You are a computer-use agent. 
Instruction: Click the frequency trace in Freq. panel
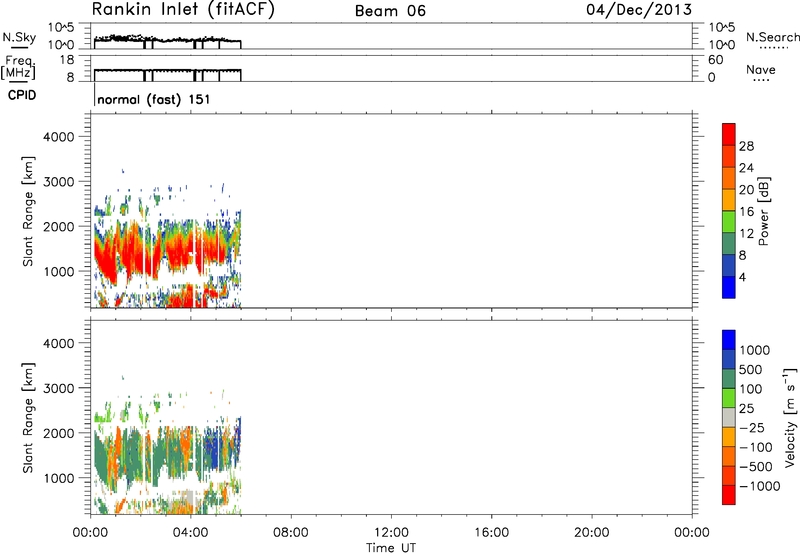[167, 70]
